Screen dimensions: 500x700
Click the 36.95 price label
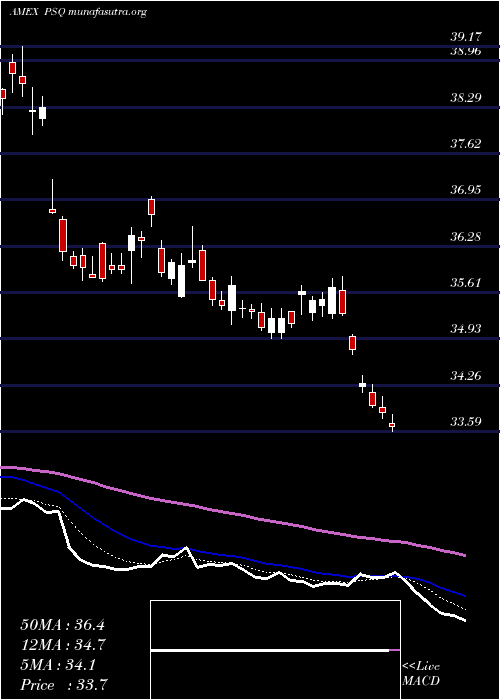pyautogui.click(x=466, y=190)
